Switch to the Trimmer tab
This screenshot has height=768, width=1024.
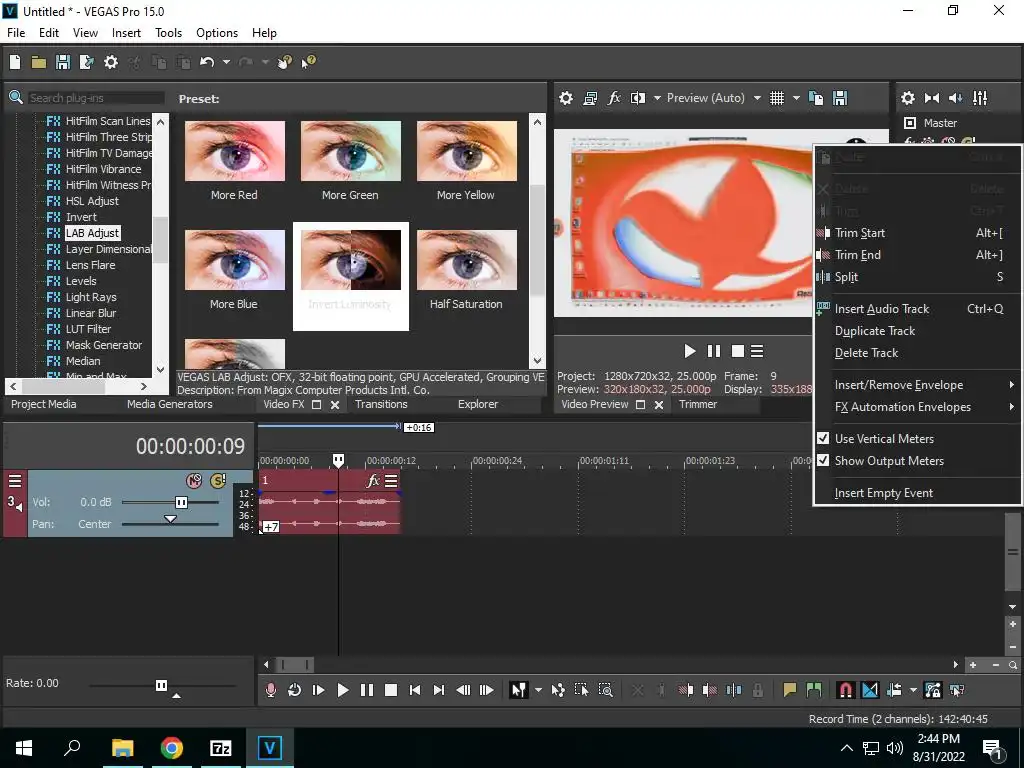pyautogui.click(x=698, y=404)
